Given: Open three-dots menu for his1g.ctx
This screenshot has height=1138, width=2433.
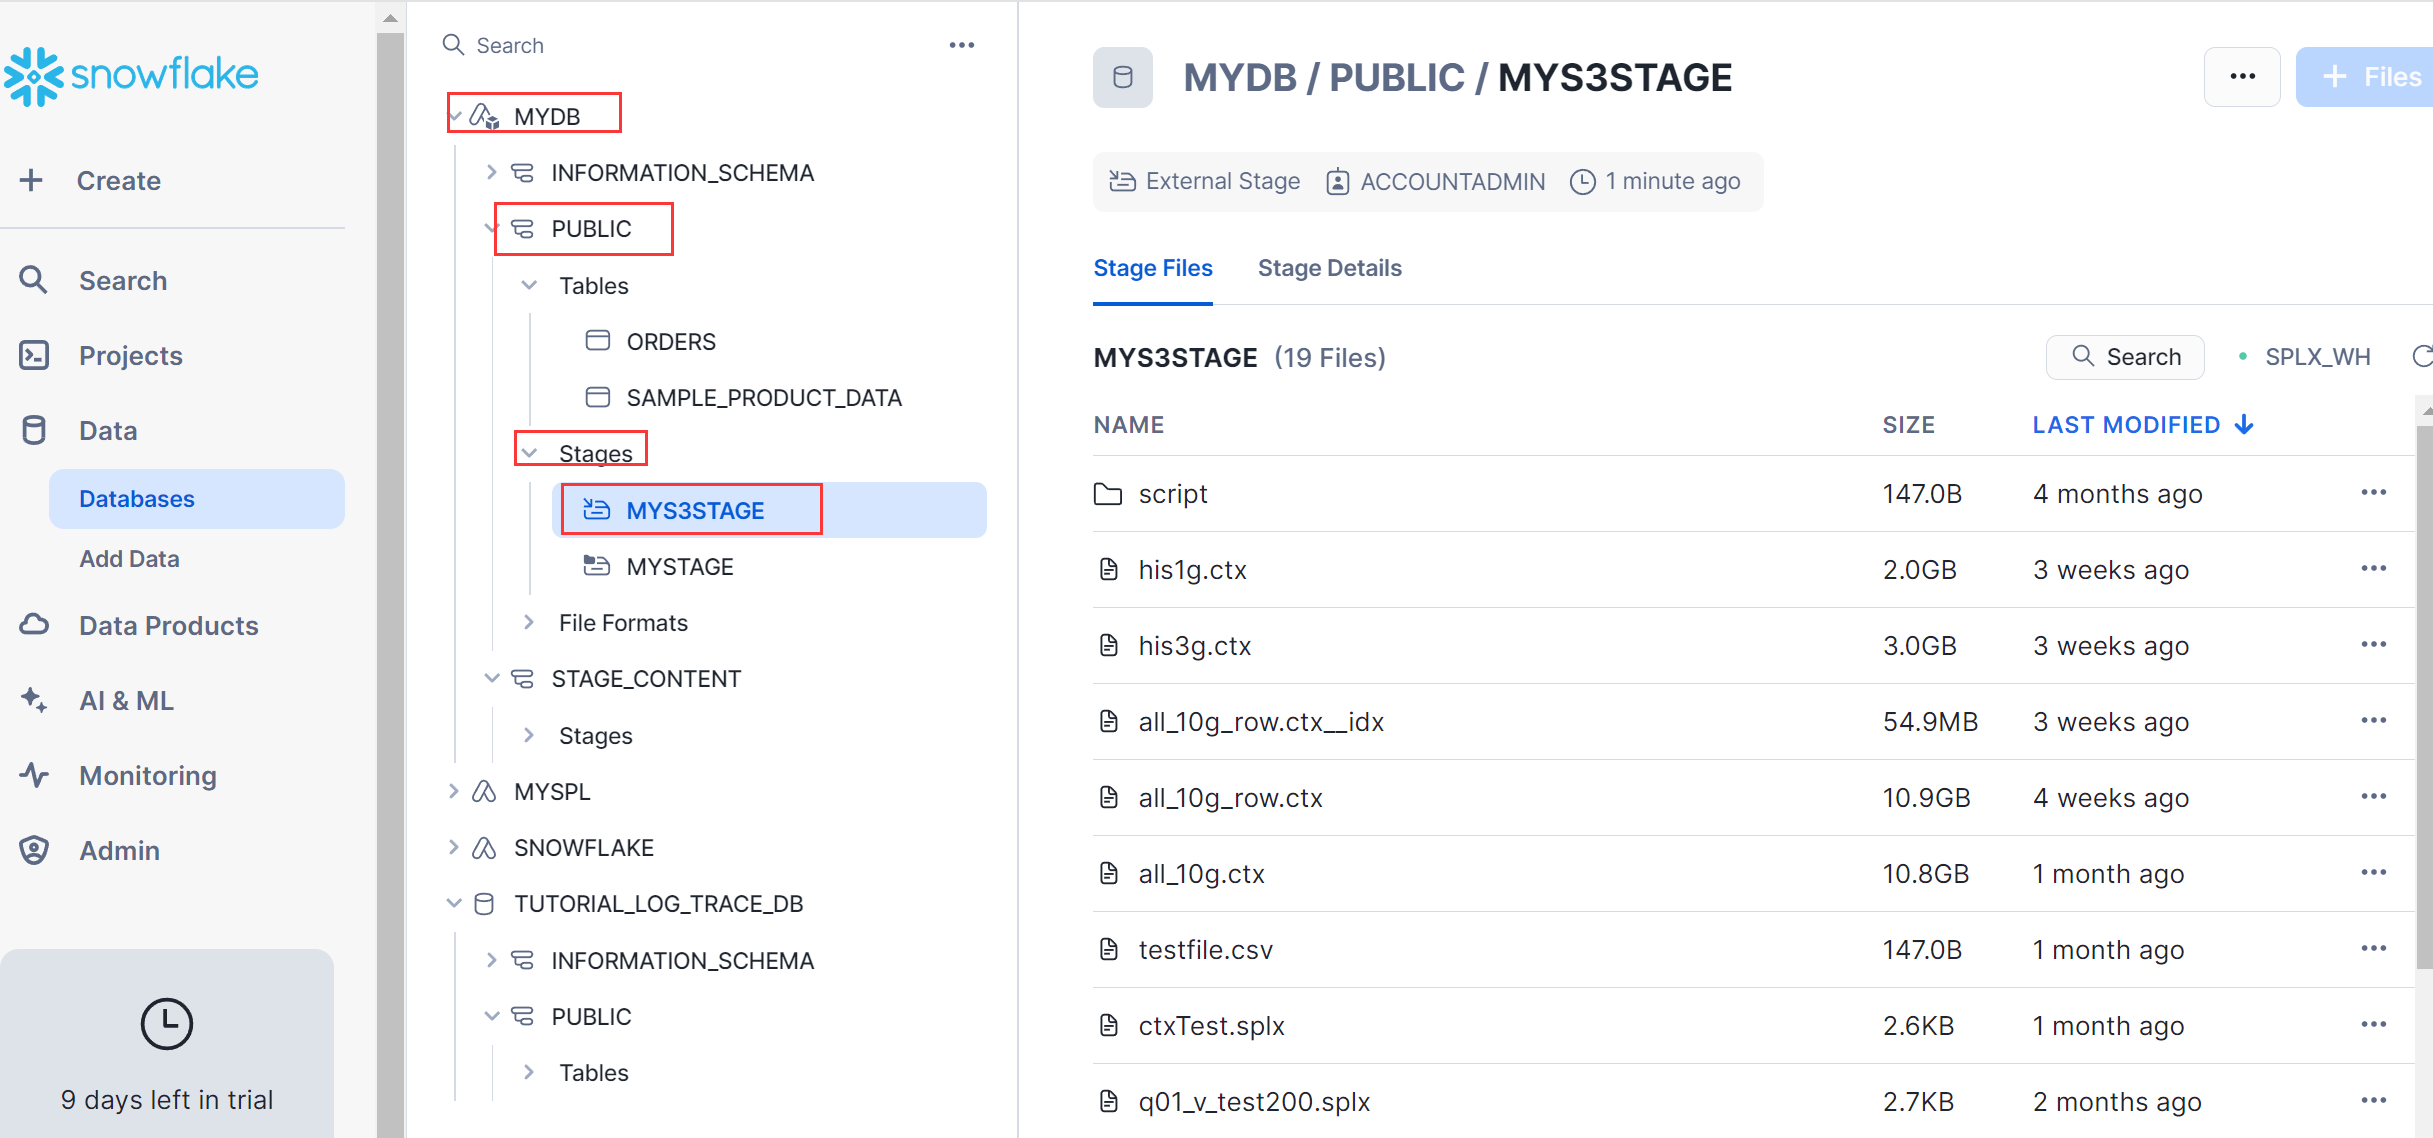Looking at the screenshot, I should [2373, 569].
